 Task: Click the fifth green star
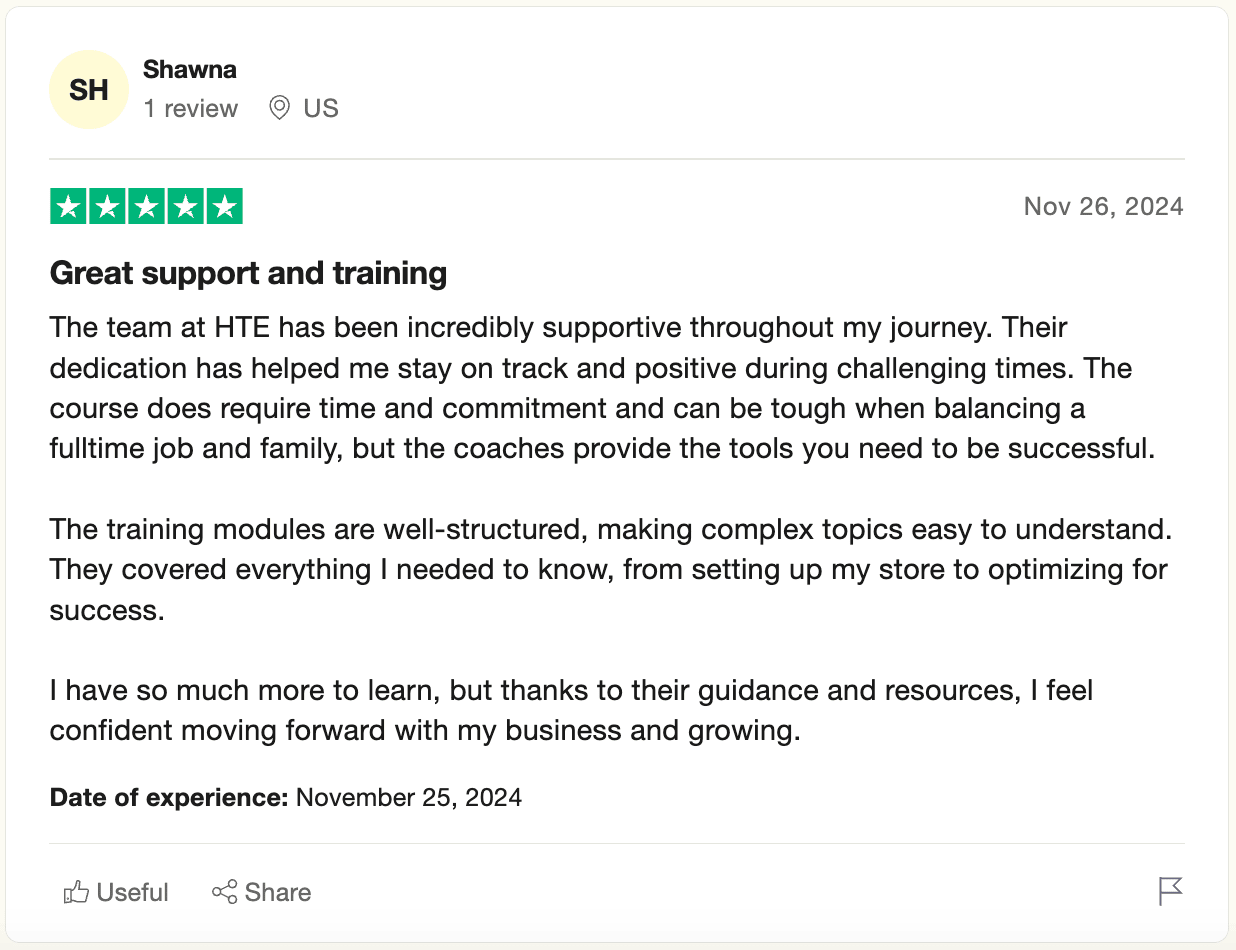(224, 207)
